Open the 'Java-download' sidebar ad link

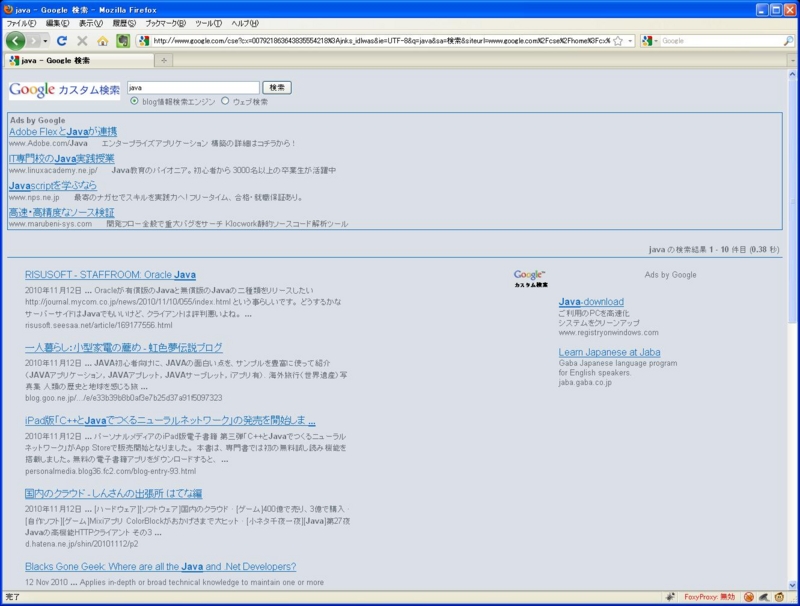591,301
